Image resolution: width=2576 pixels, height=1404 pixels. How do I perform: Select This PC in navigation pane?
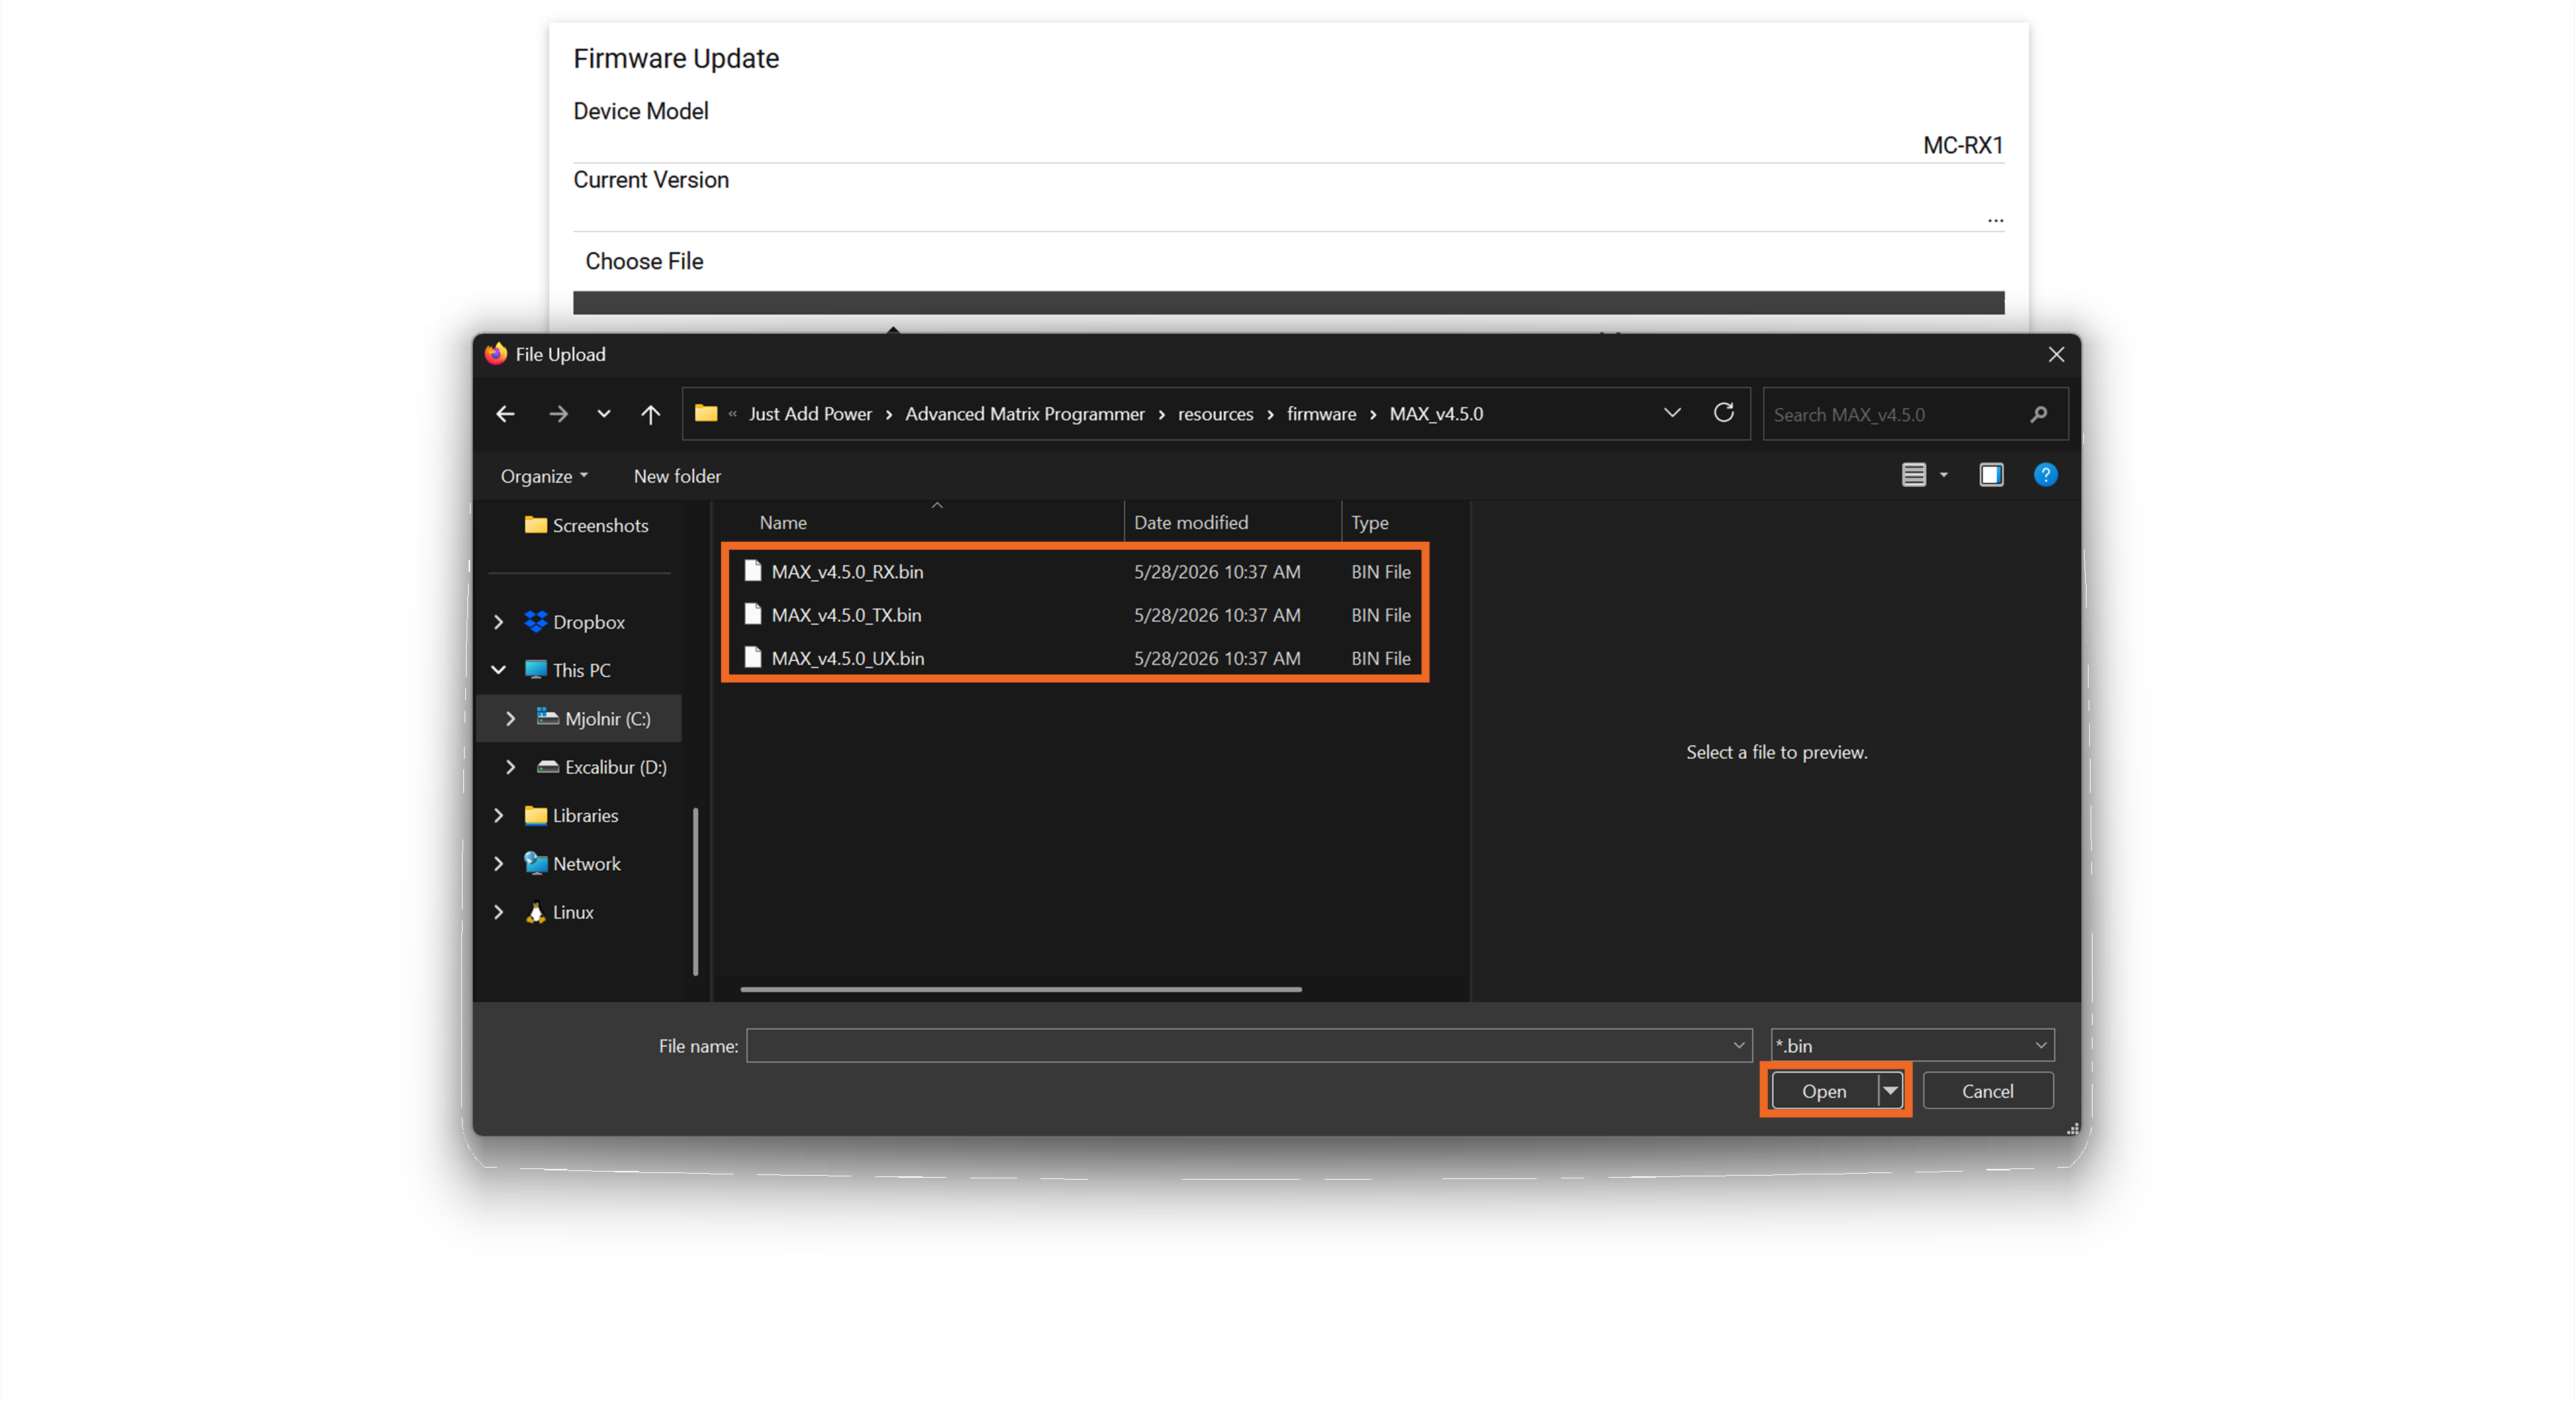pyautogui.click(x=567, y=670)
